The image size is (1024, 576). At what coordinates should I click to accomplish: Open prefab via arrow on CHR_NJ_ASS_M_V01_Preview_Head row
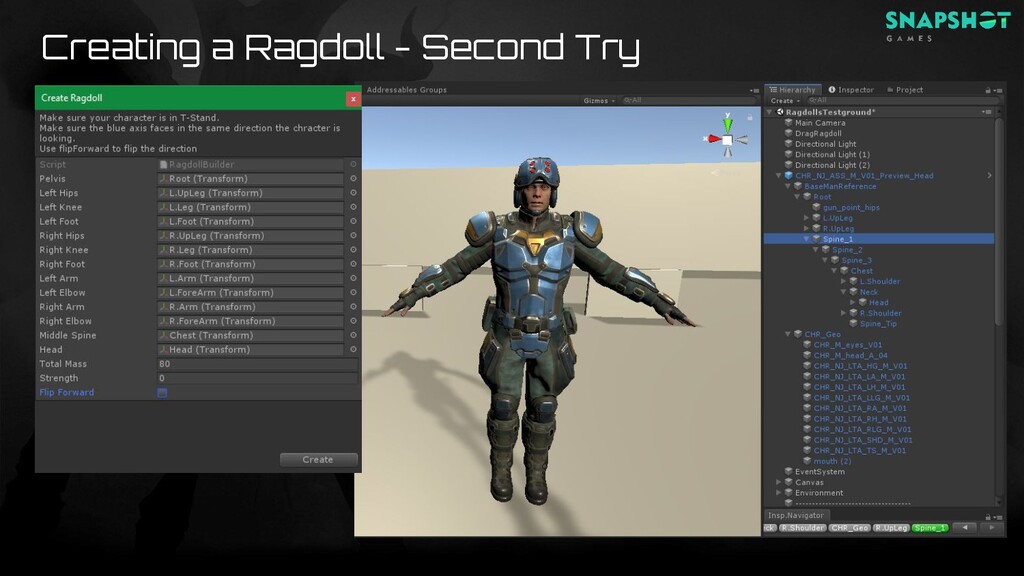[989, 176]
